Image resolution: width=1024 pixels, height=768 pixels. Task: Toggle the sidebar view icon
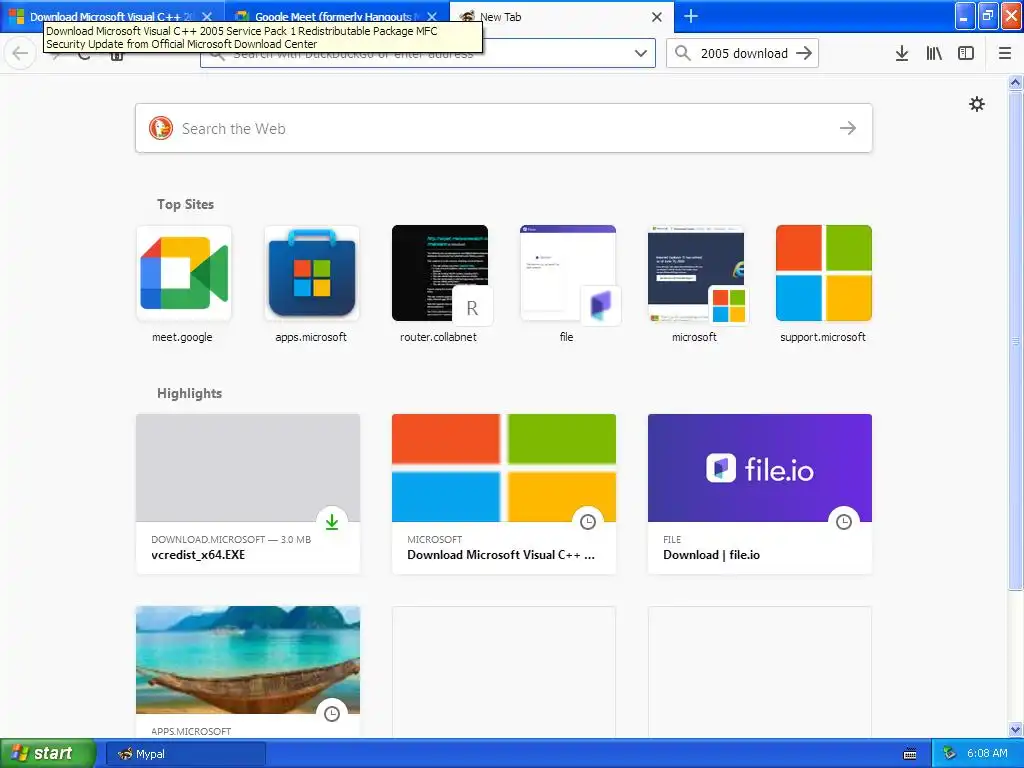966,54
